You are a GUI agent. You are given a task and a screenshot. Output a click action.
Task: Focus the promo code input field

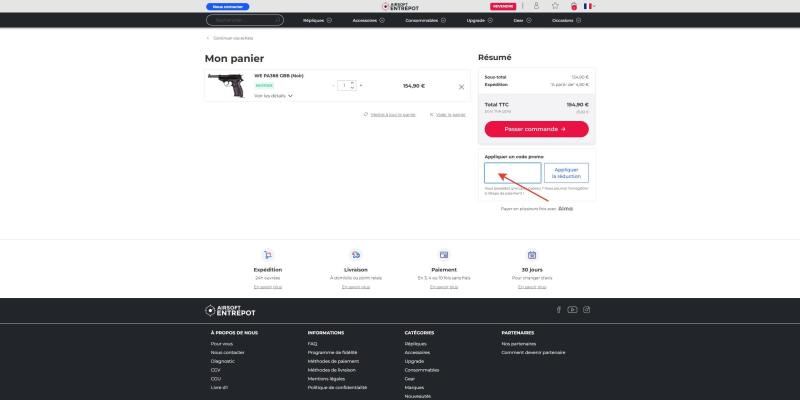512,173
